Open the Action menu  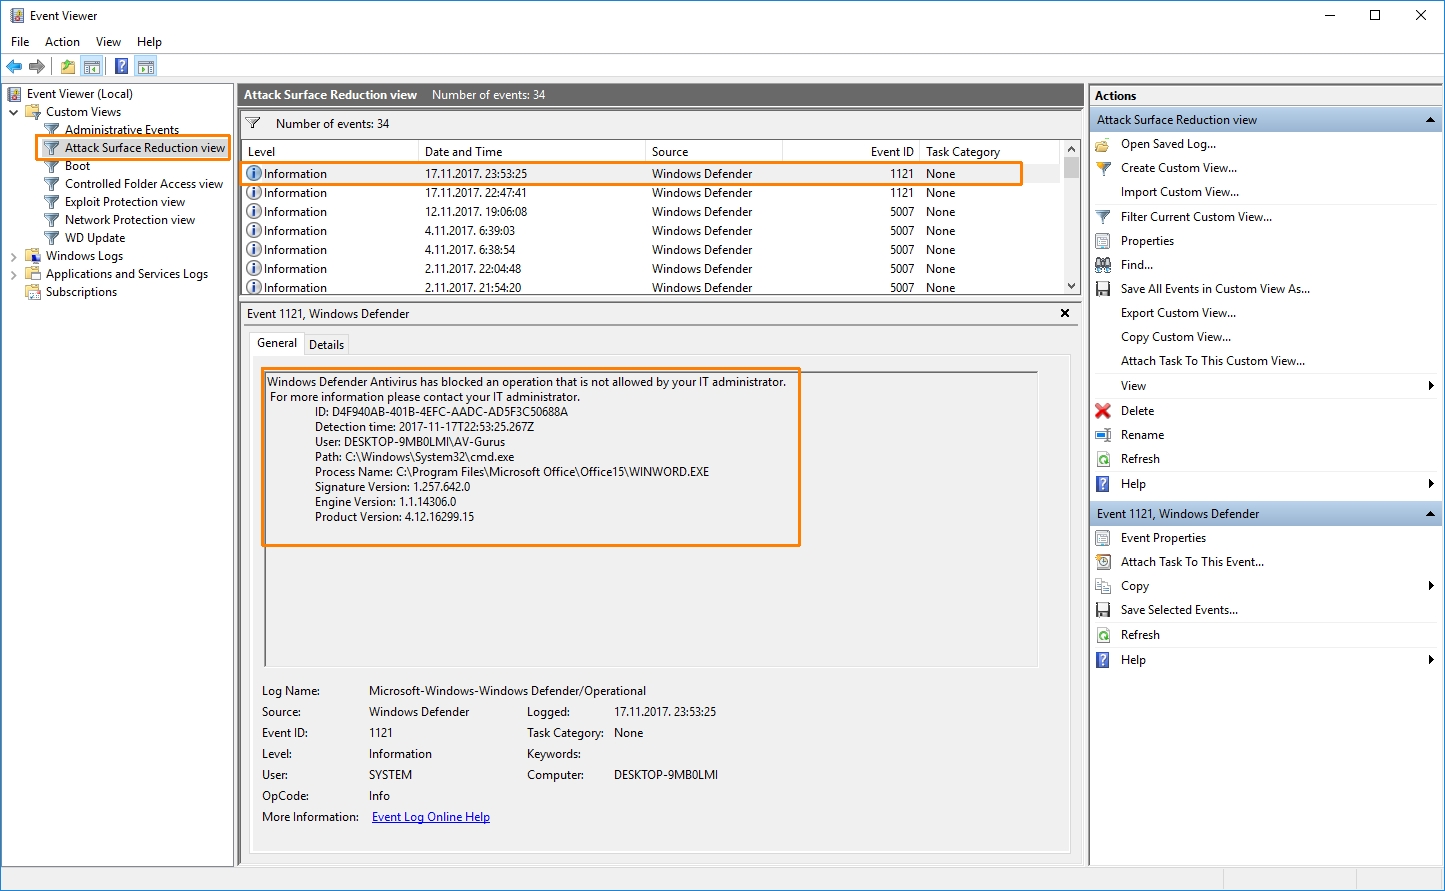point(62,42)
